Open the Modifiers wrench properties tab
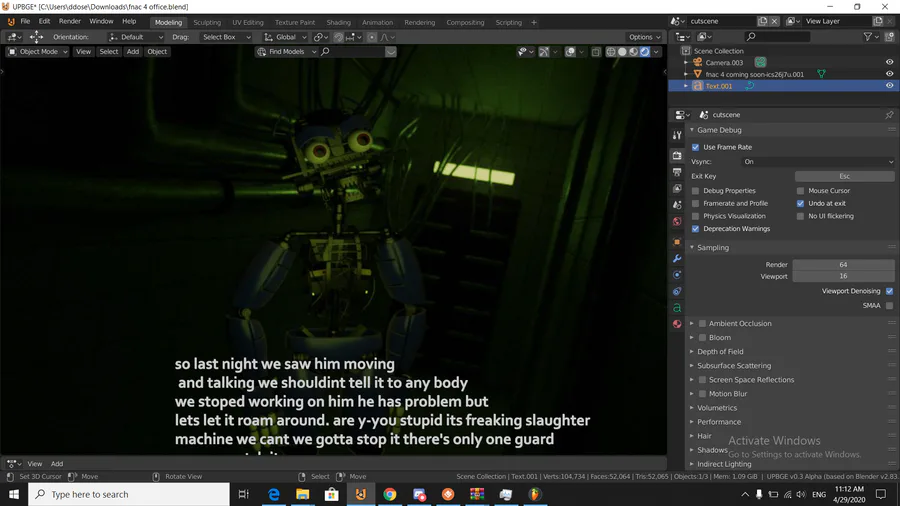The width and height of the screenshot is (900, 506). (x=677, y=258)
